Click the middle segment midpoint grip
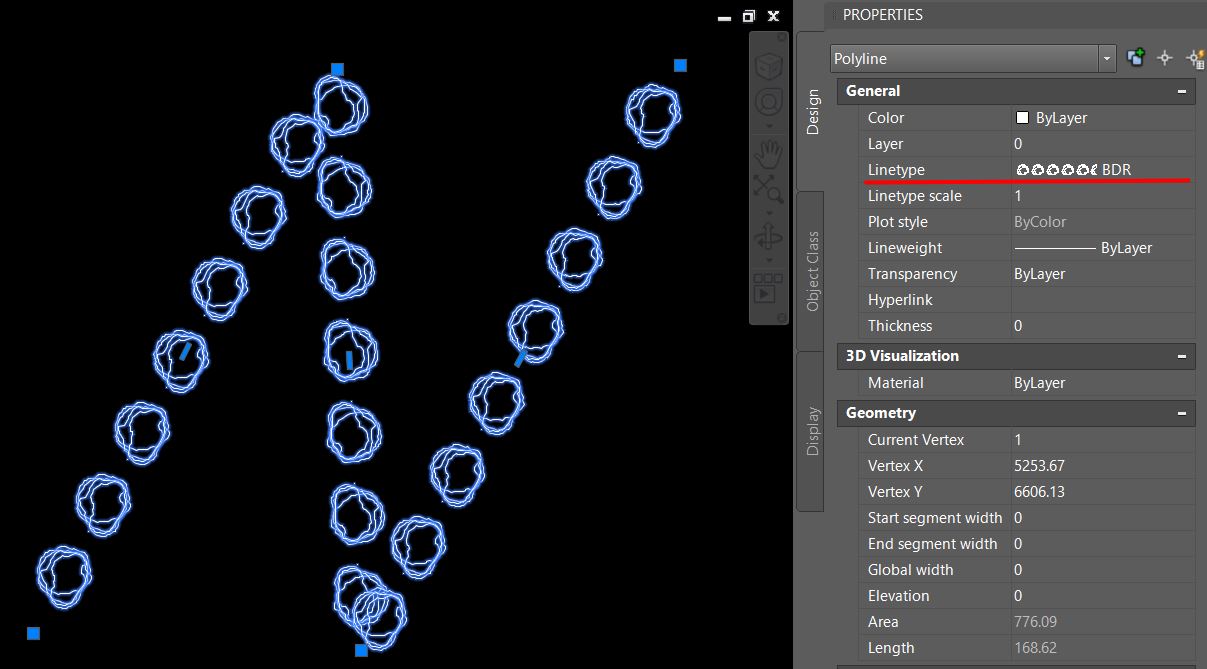The width and height of the screenshot is (1207, 669). tap(349, 359)
